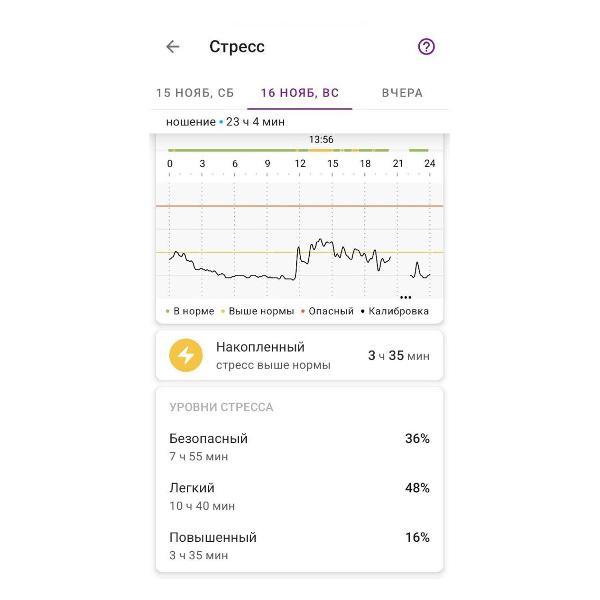Tap the Калибровка legend item
The height and width of the screenshot is (600, 600).
pyautogui.click(x=395, y=311)
